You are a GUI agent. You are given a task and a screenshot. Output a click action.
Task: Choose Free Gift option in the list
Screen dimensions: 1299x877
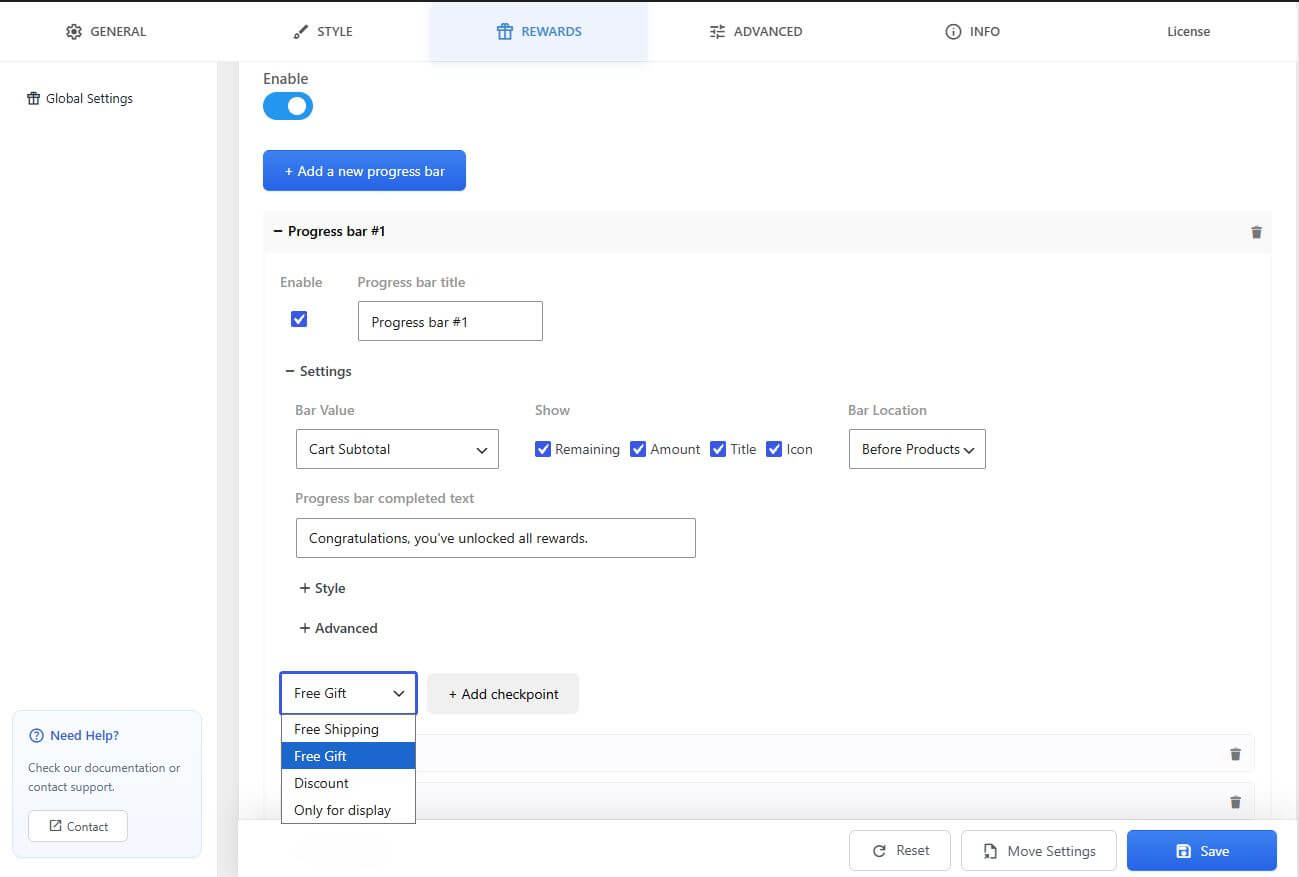coord(348,756)
